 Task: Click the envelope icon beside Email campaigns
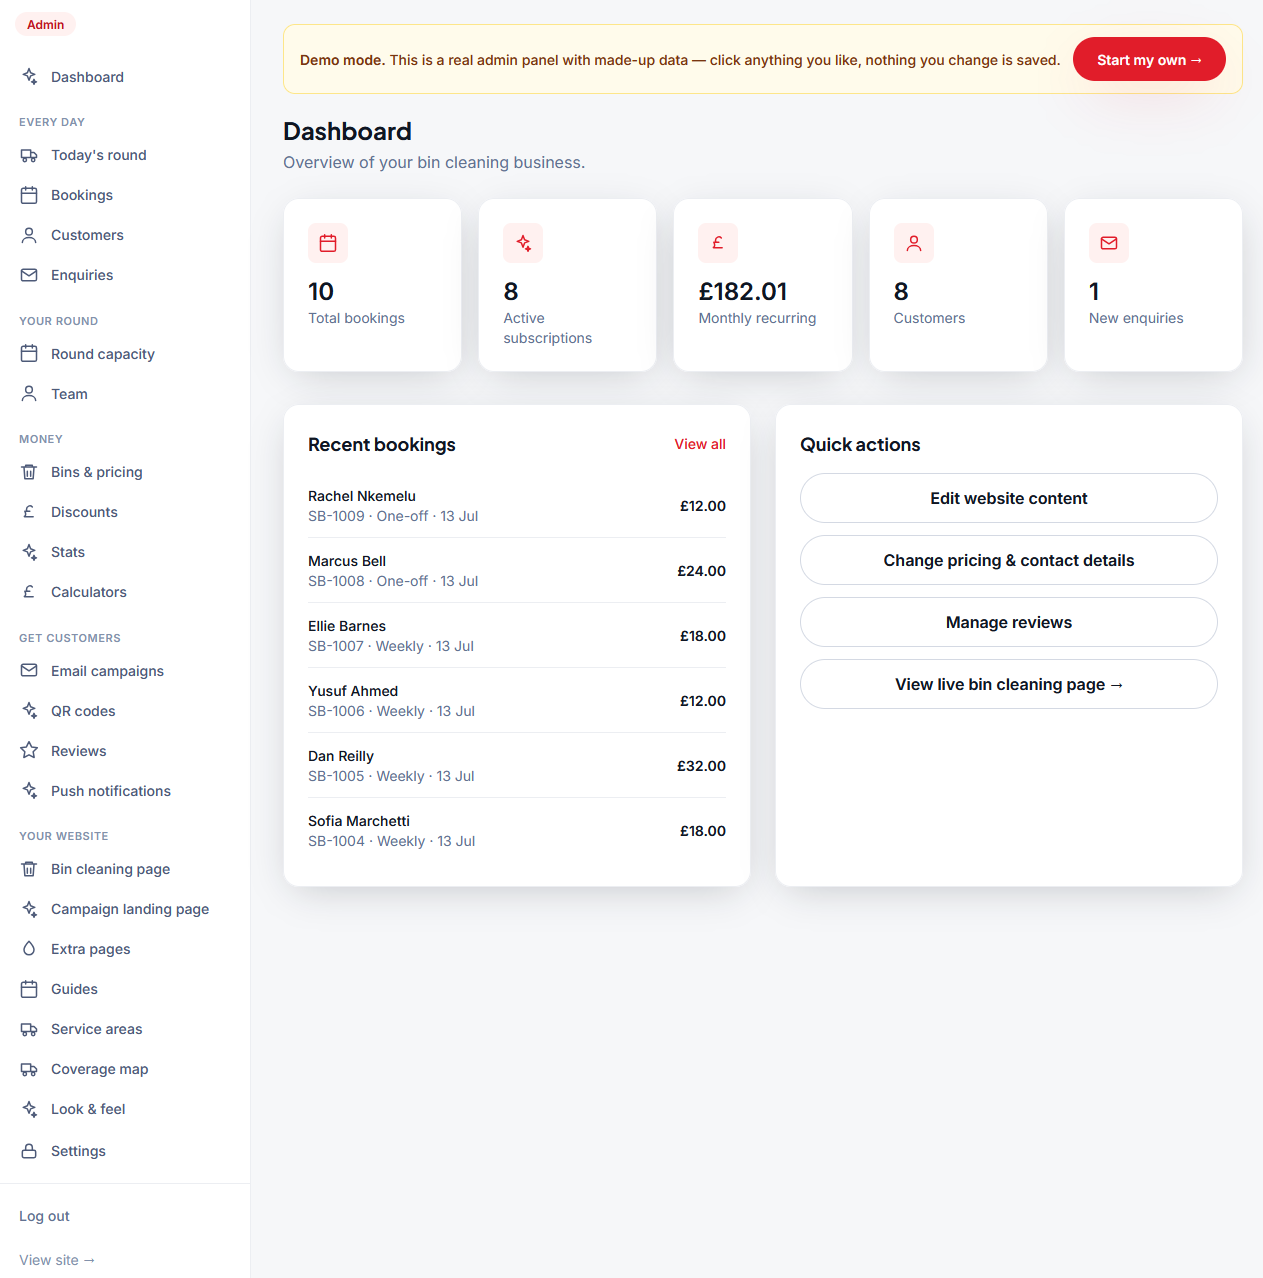click(29, 671)
